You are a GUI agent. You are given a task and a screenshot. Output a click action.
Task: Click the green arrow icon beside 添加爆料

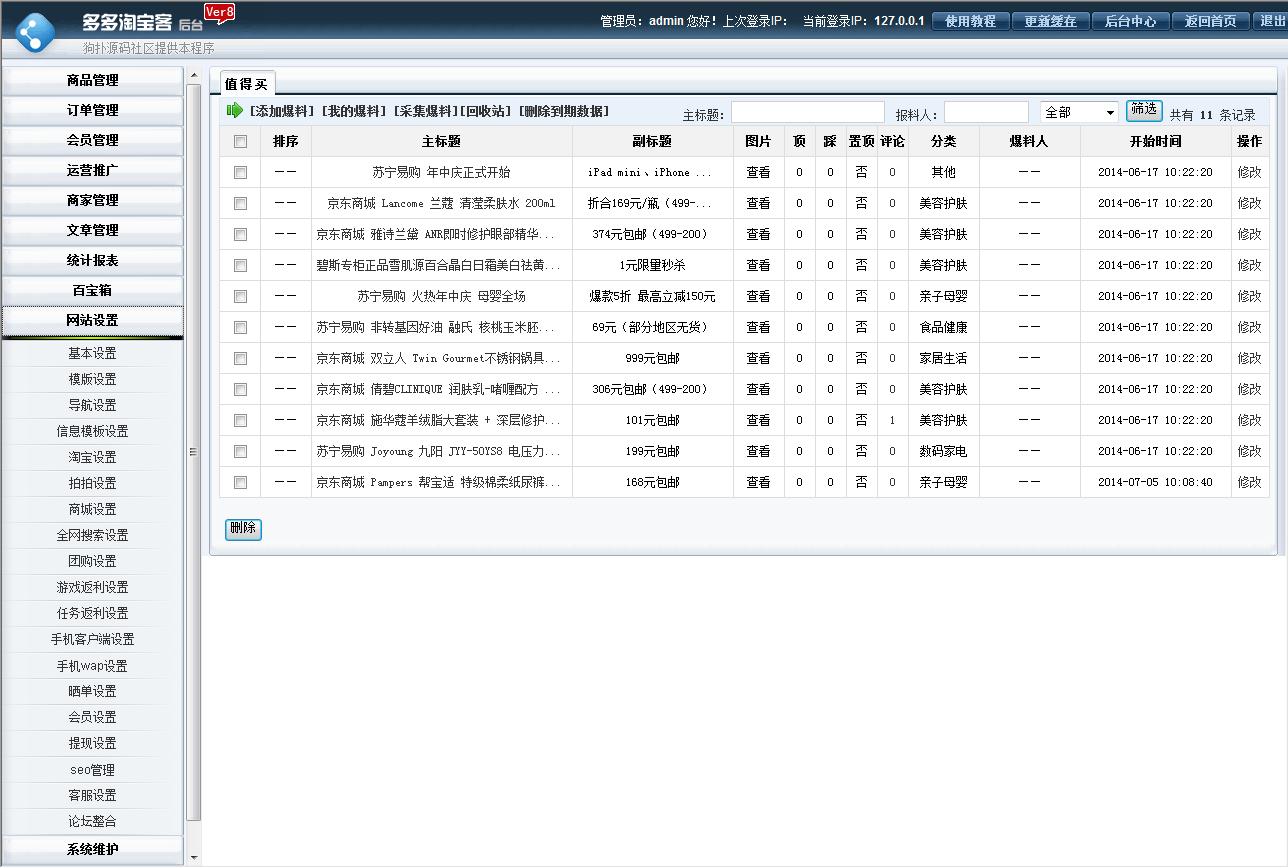[233, 110]
